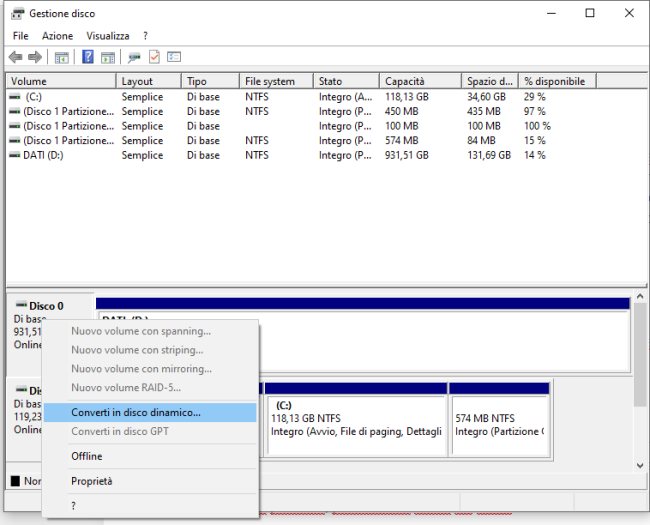Click the blue Help question mark icon

click(88, 57)
